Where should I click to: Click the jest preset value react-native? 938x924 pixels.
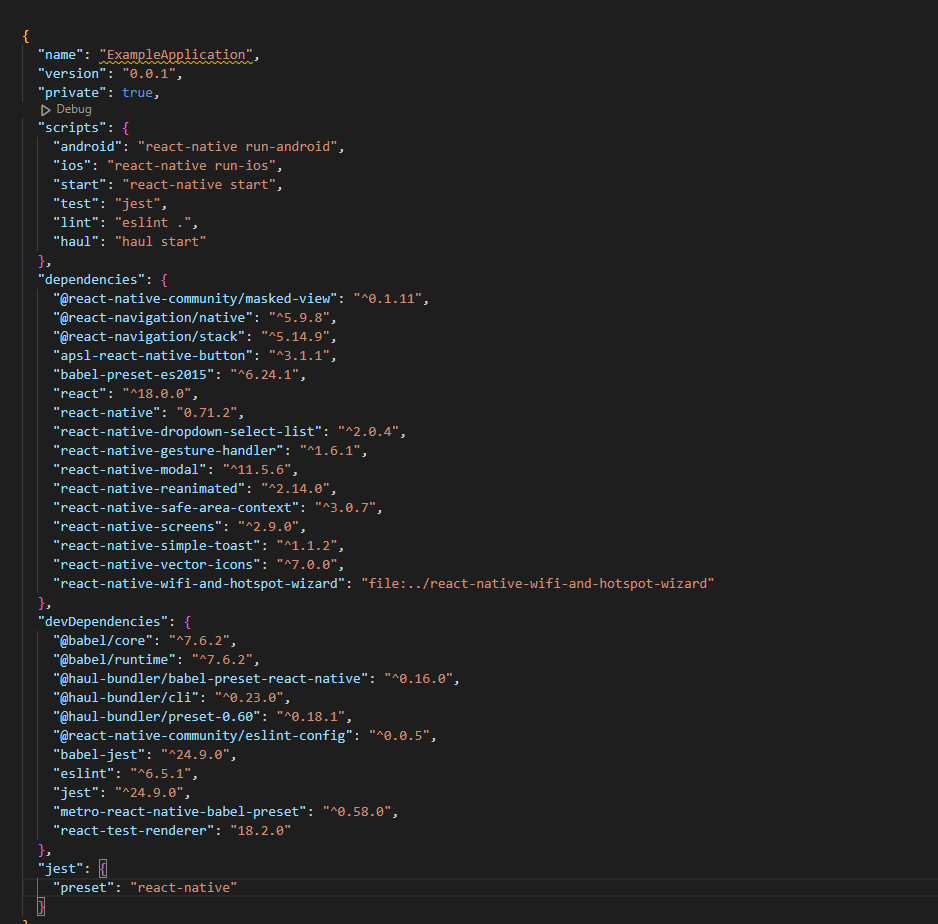click(x=183, y=887)
